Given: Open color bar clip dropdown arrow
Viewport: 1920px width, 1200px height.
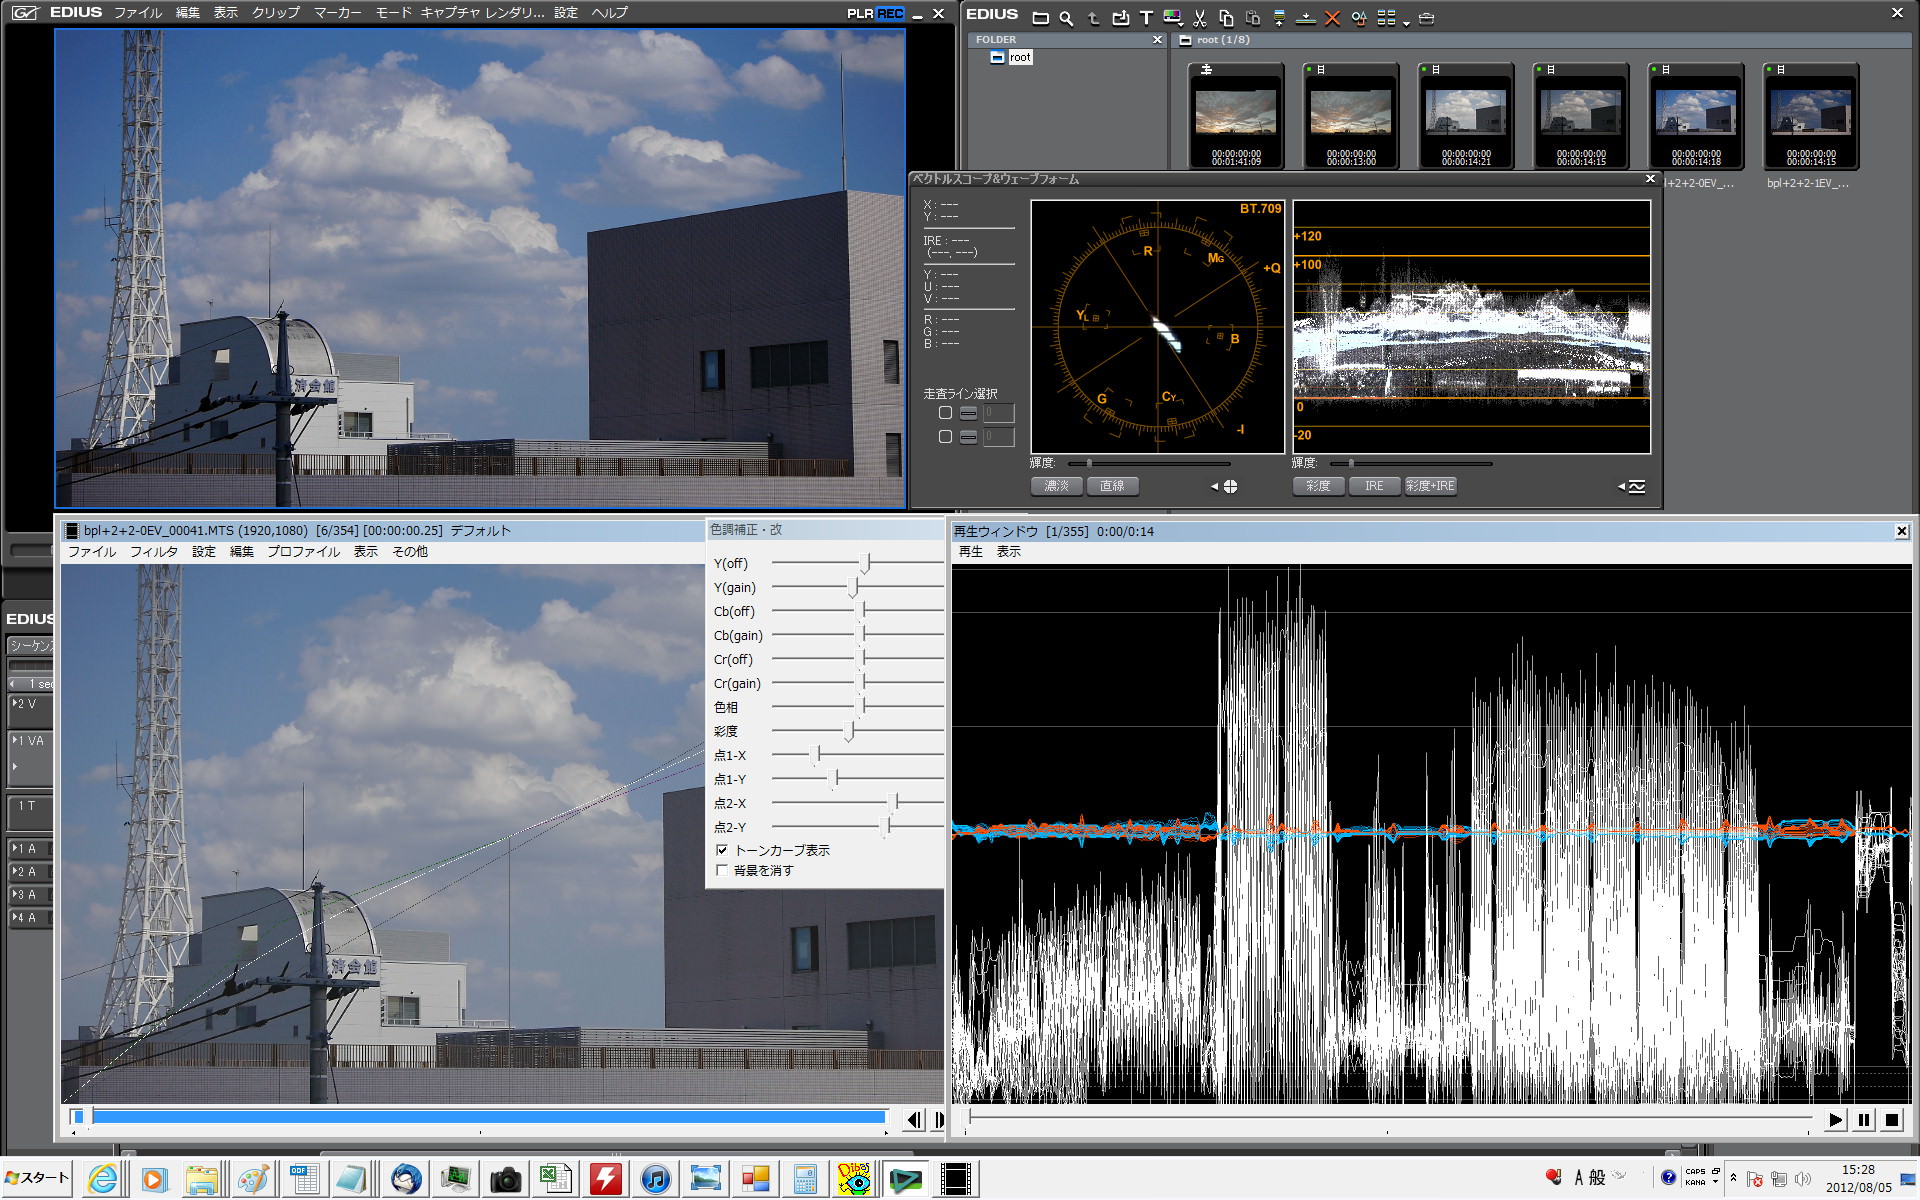Looking at the screenshot, I should [1183, 22].
